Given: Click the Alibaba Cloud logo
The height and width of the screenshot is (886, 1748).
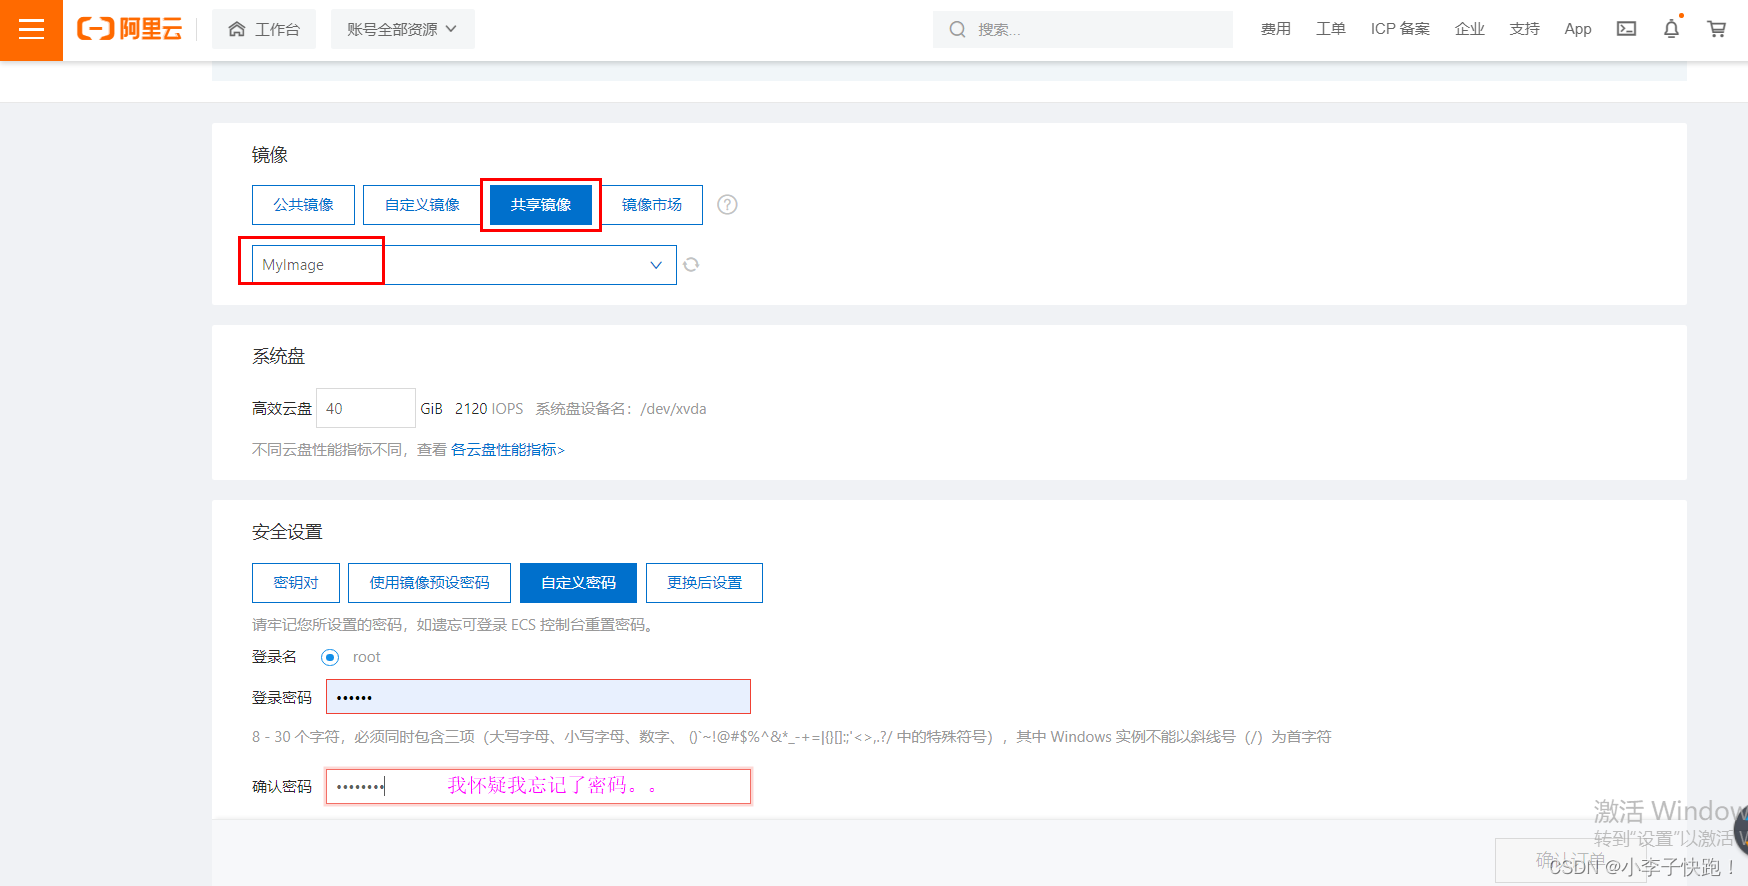Looking at the screenshot, I should tap(130, 29).
